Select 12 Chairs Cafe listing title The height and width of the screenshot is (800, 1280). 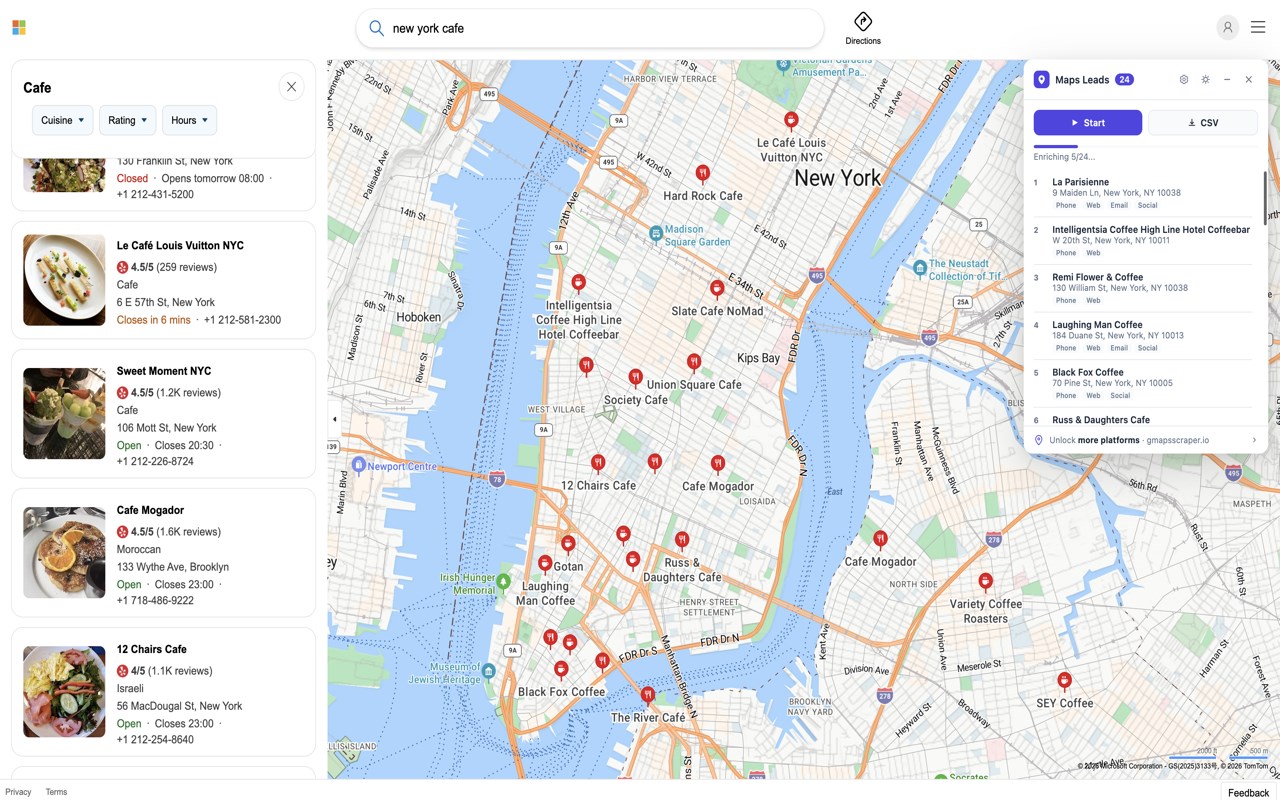(152, 649)
